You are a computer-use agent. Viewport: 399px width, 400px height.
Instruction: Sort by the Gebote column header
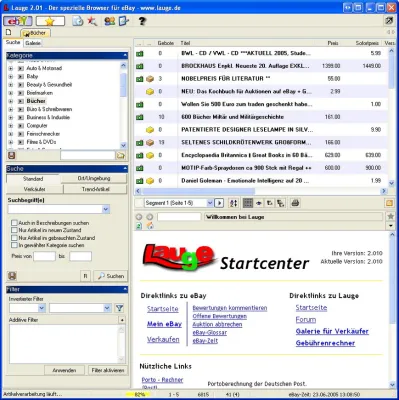click(x=166, y=43)
